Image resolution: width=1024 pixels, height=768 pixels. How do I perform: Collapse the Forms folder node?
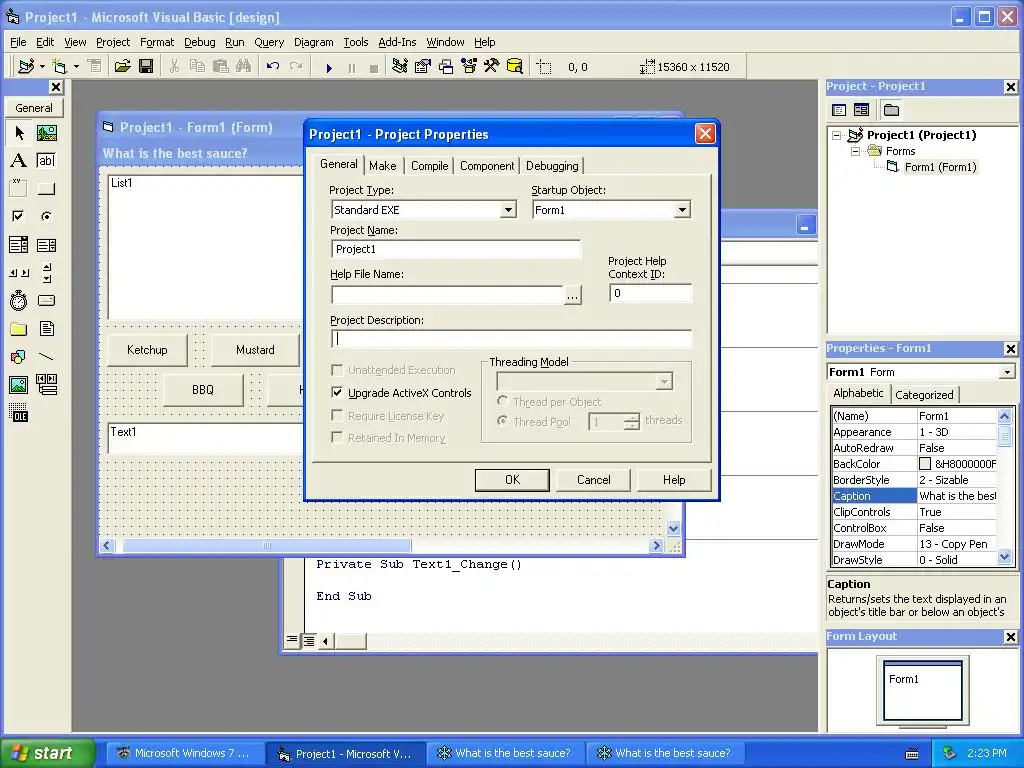(x=856, y=151)
